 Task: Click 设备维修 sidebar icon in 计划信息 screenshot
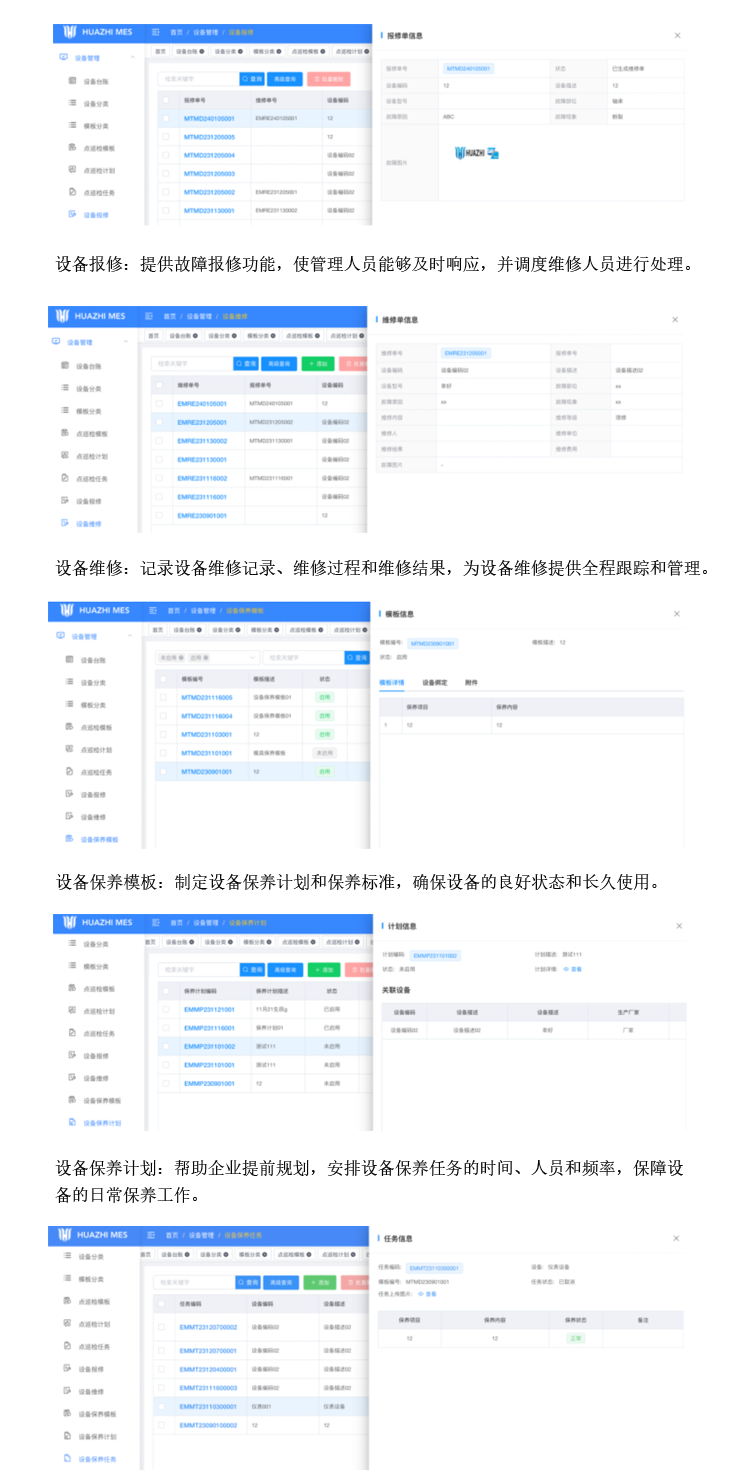tap(73, 1077)
